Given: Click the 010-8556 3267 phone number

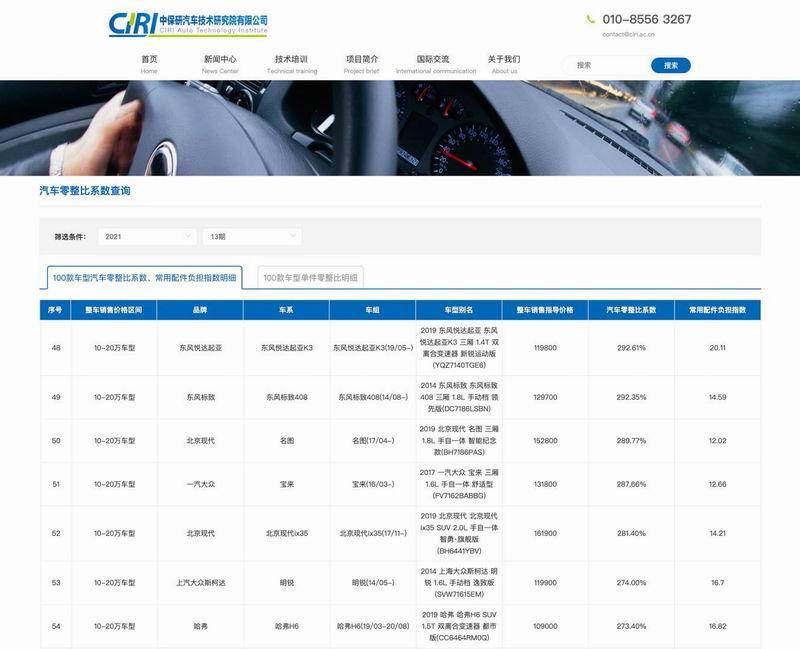Looking at the screenshot, I should 646,19.
